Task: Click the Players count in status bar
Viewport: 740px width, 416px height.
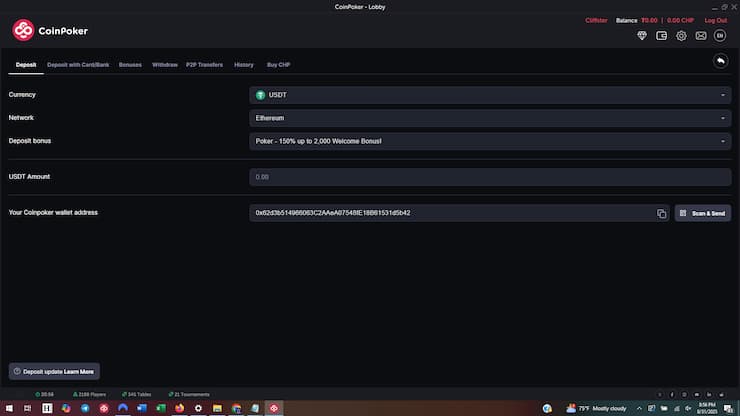Action: pos(89,394)
